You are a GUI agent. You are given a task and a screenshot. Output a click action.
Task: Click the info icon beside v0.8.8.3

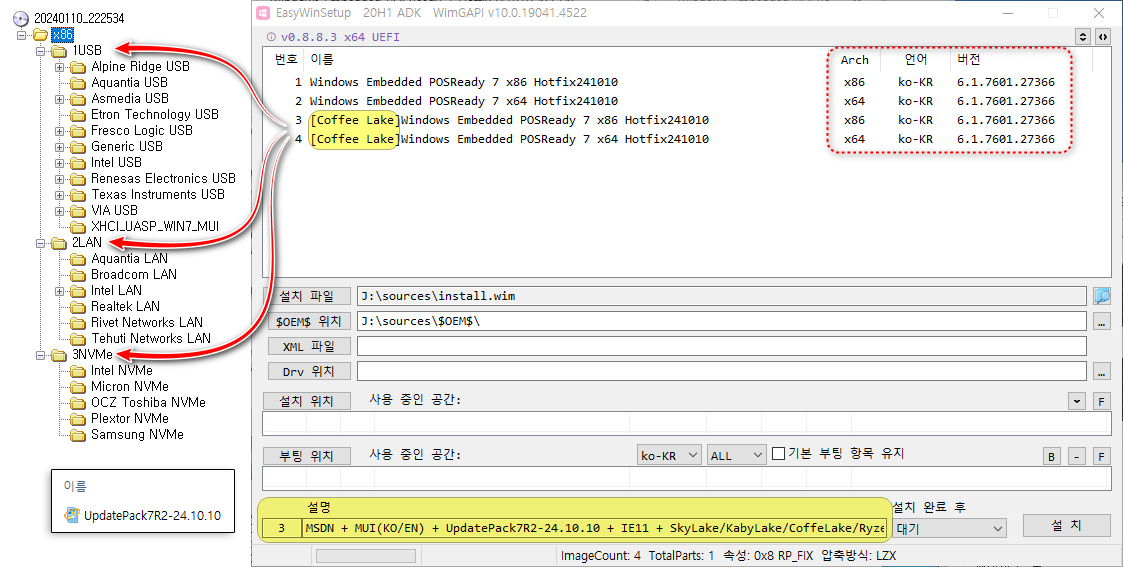(x=271, y=37)
